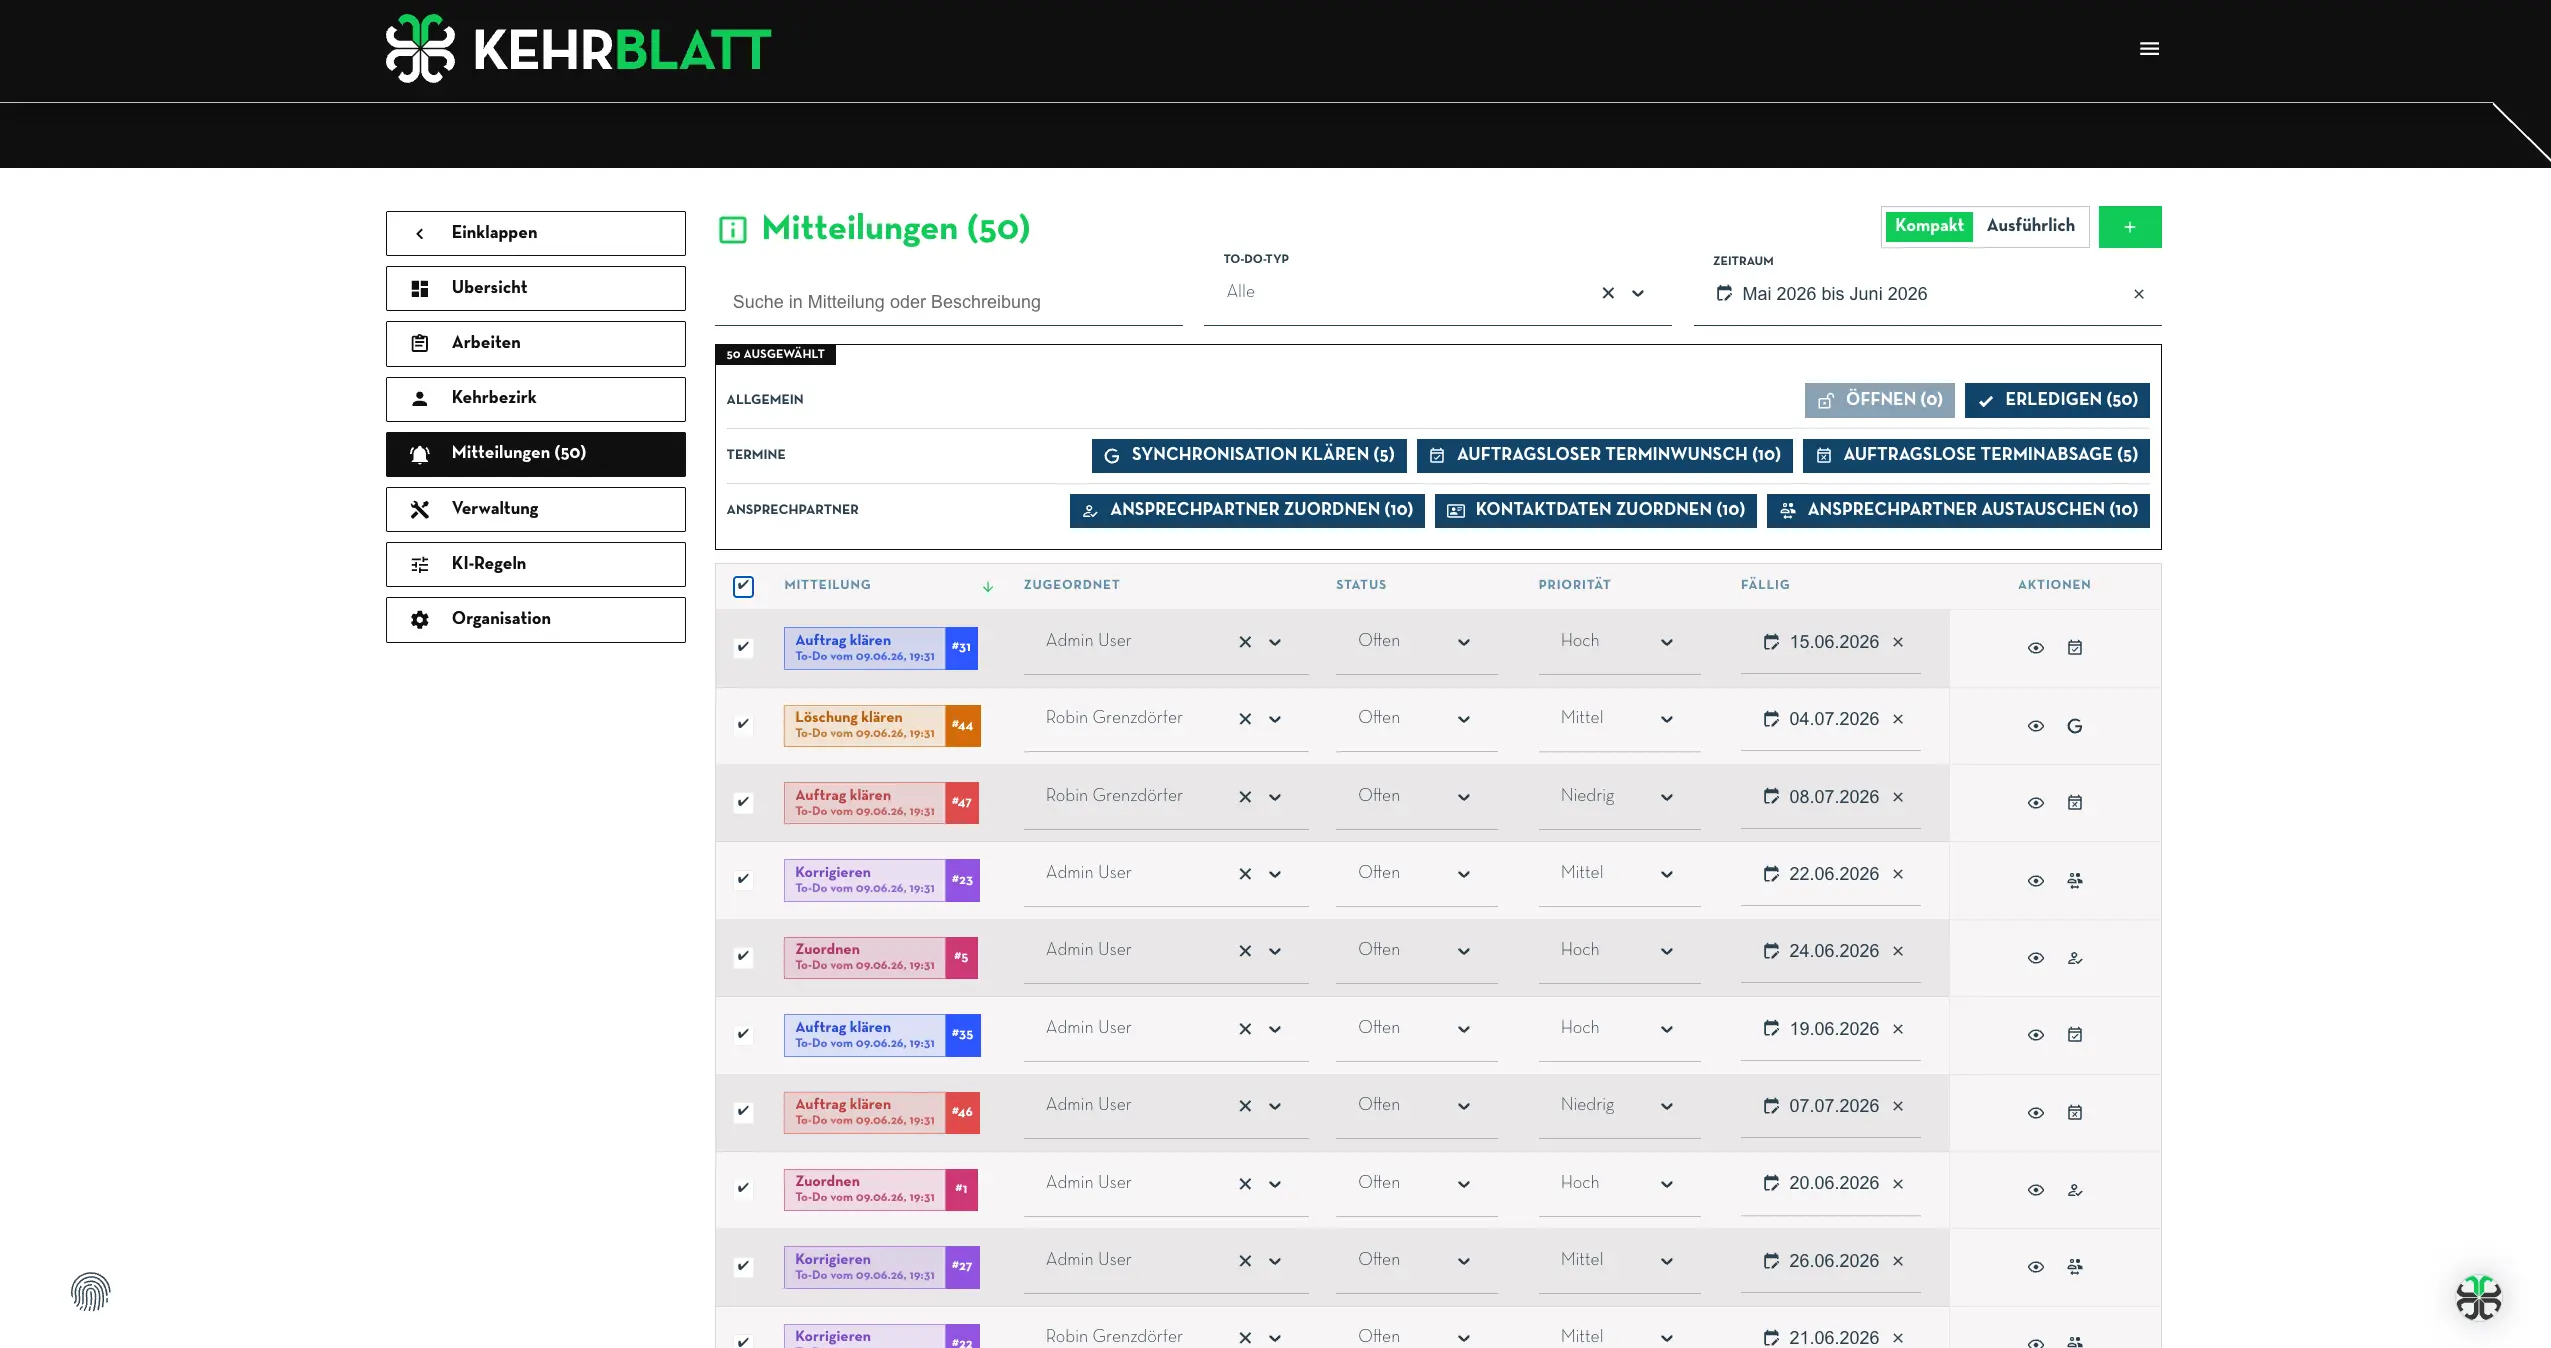Image resolution: width=2551 pixels, height=1348 pixels.
Task: Clear the To-Do-Typ selection X
Action: [1607, 293]
